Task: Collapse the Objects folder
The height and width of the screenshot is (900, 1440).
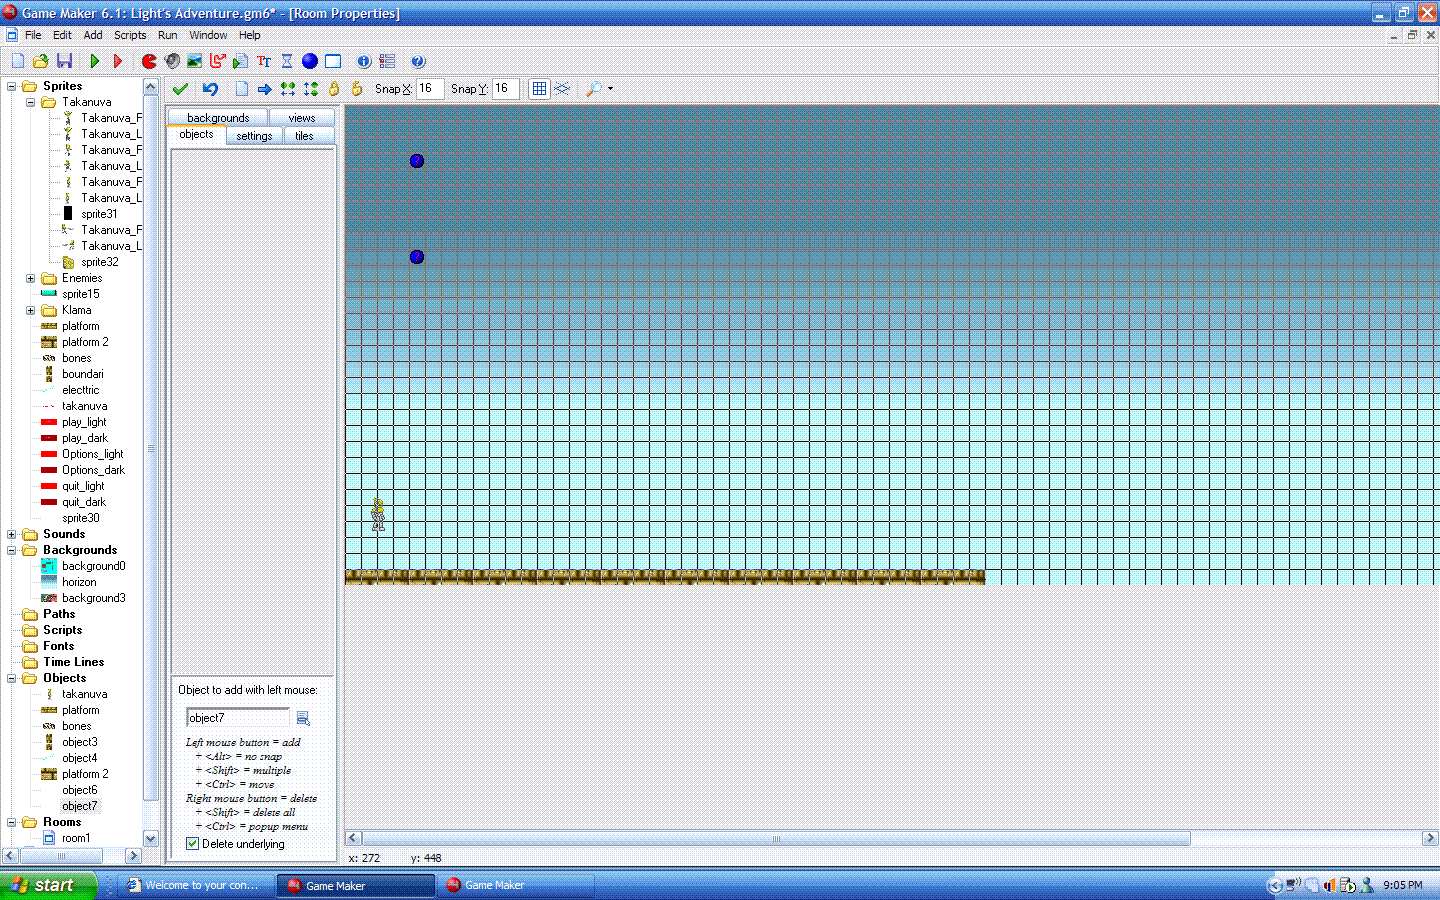Action: pyautogui.click(x=12, y=678)
